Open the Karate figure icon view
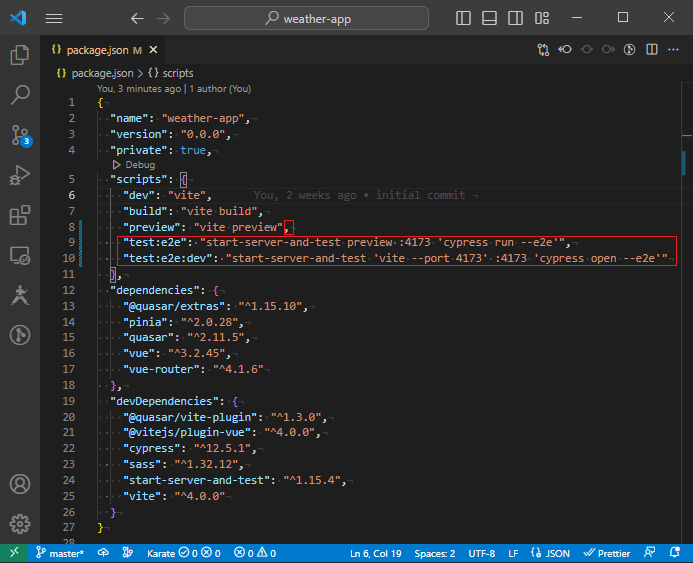This screenshot has height=563, width=693. pos(20,295)
